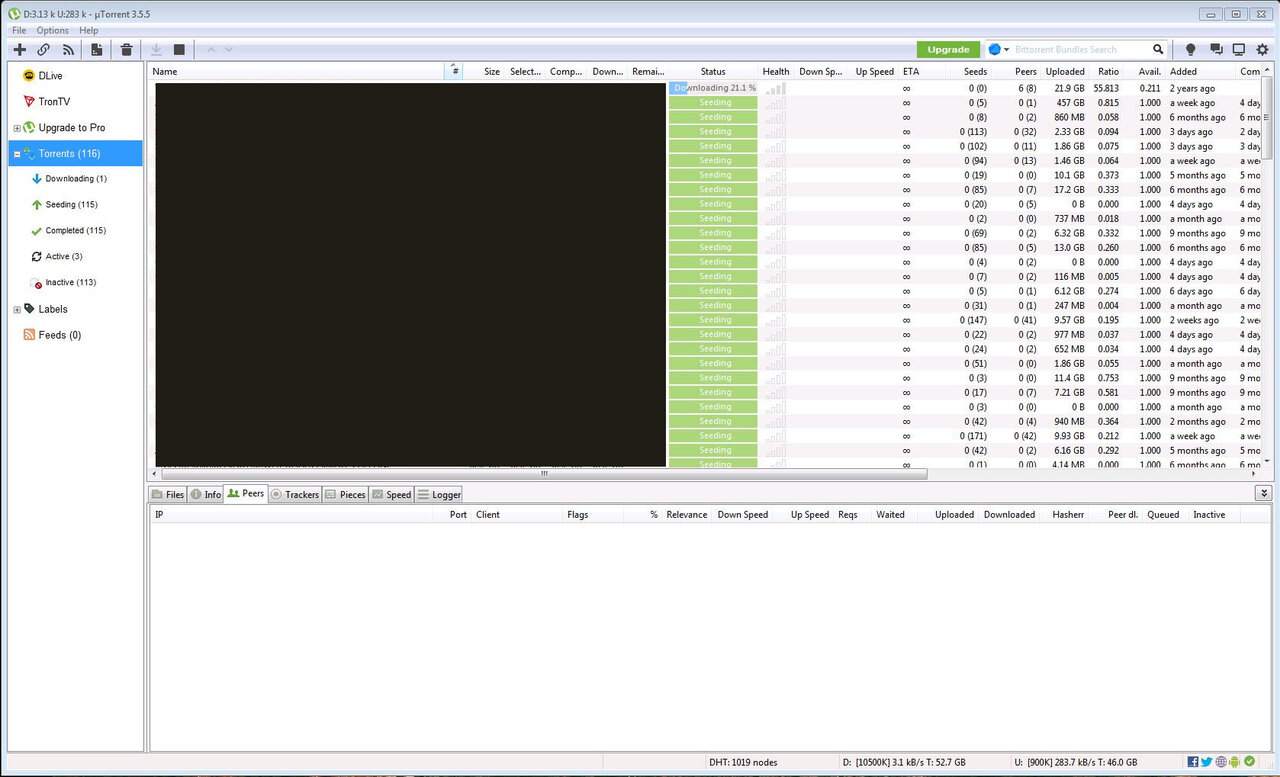Click the Downloading 21.1 % progress bar
The width and height of the screenshot is (1280, 777).
[713, 88]
